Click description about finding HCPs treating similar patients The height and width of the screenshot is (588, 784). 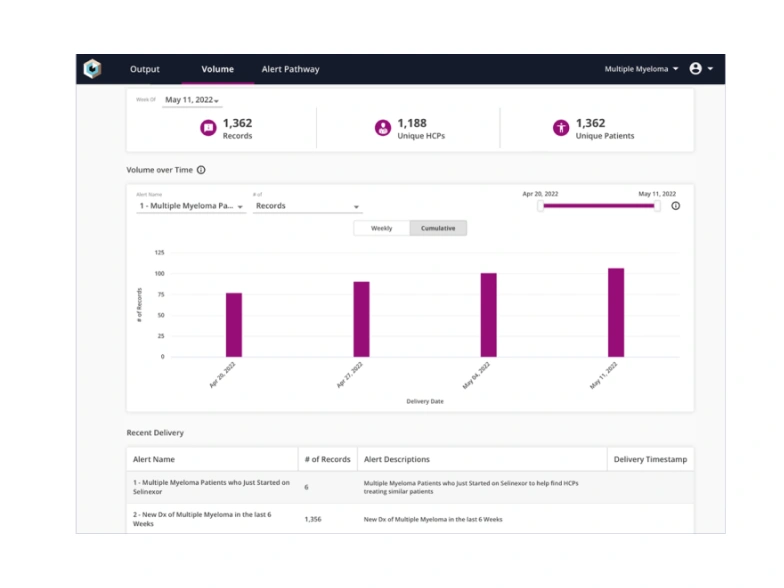coord(471,488)
